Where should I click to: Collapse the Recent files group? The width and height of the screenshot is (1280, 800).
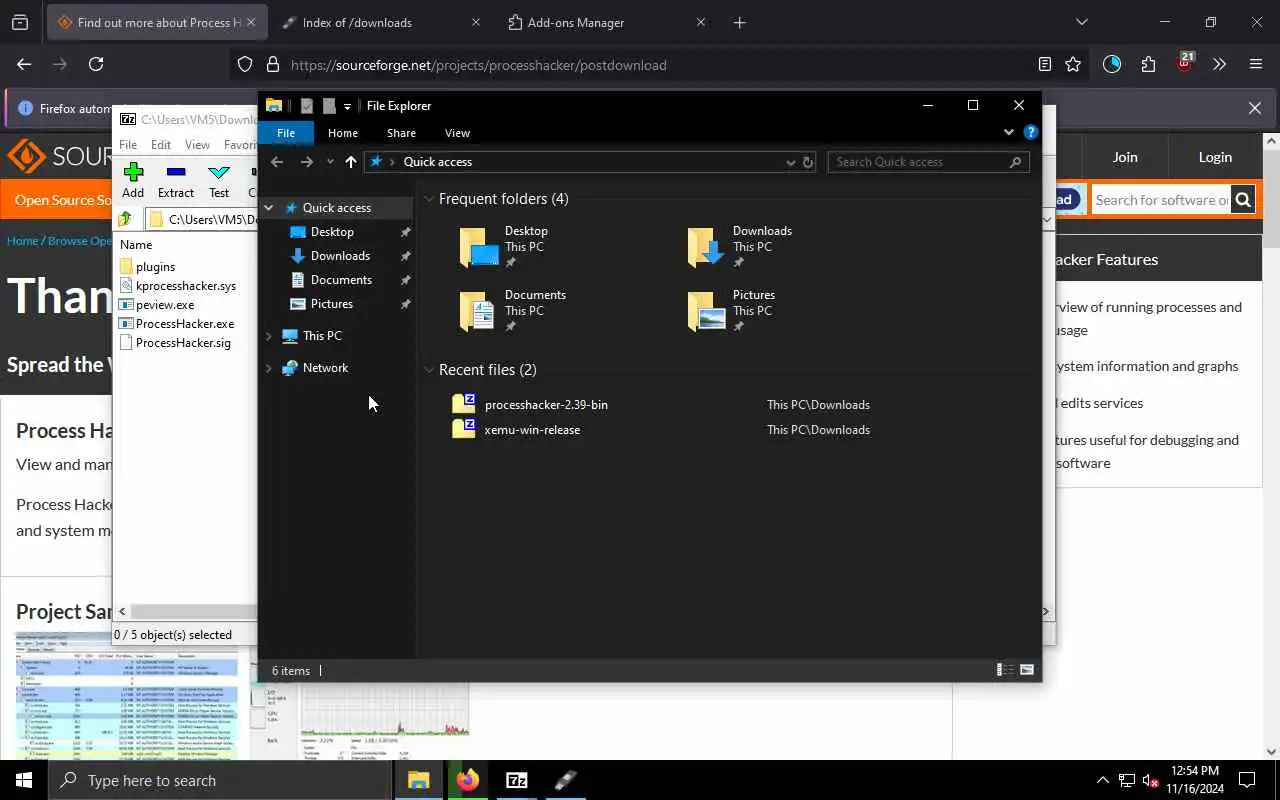pos(428,370)
